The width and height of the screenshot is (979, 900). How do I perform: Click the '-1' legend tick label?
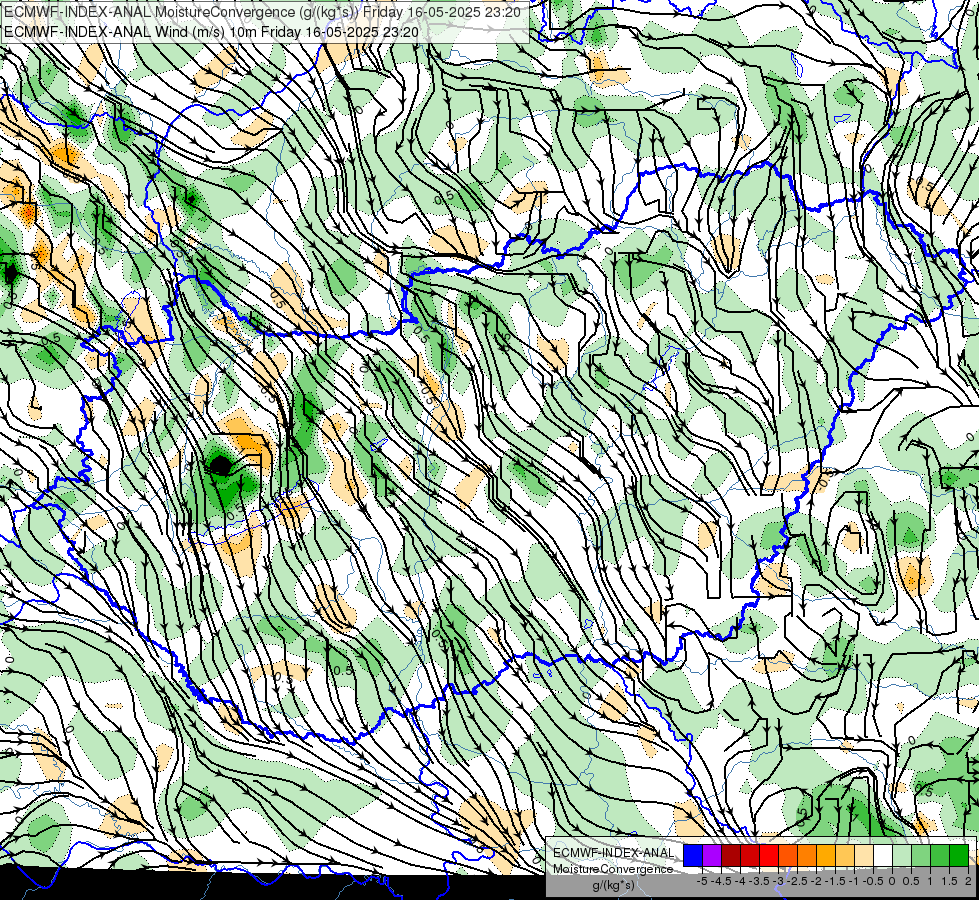854,881
